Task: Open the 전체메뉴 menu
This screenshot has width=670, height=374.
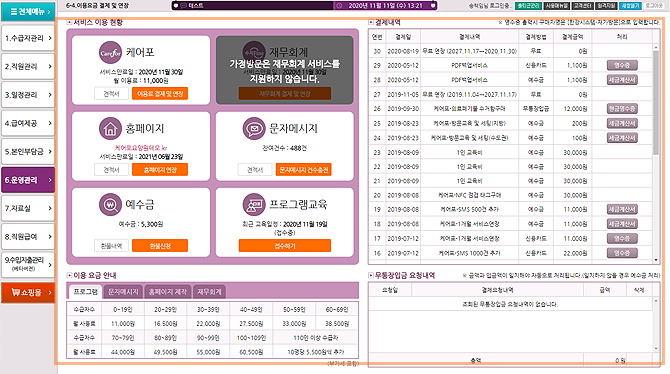Action: click(28, 12)
